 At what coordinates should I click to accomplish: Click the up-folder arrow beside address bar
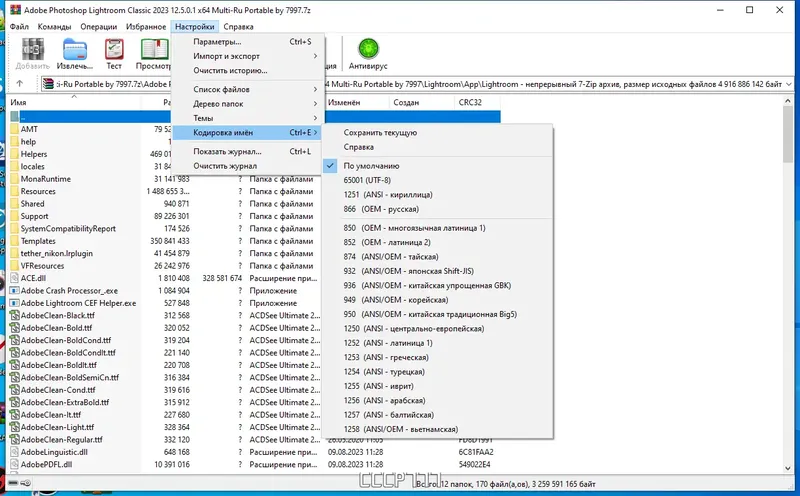(x=19, y=84)
